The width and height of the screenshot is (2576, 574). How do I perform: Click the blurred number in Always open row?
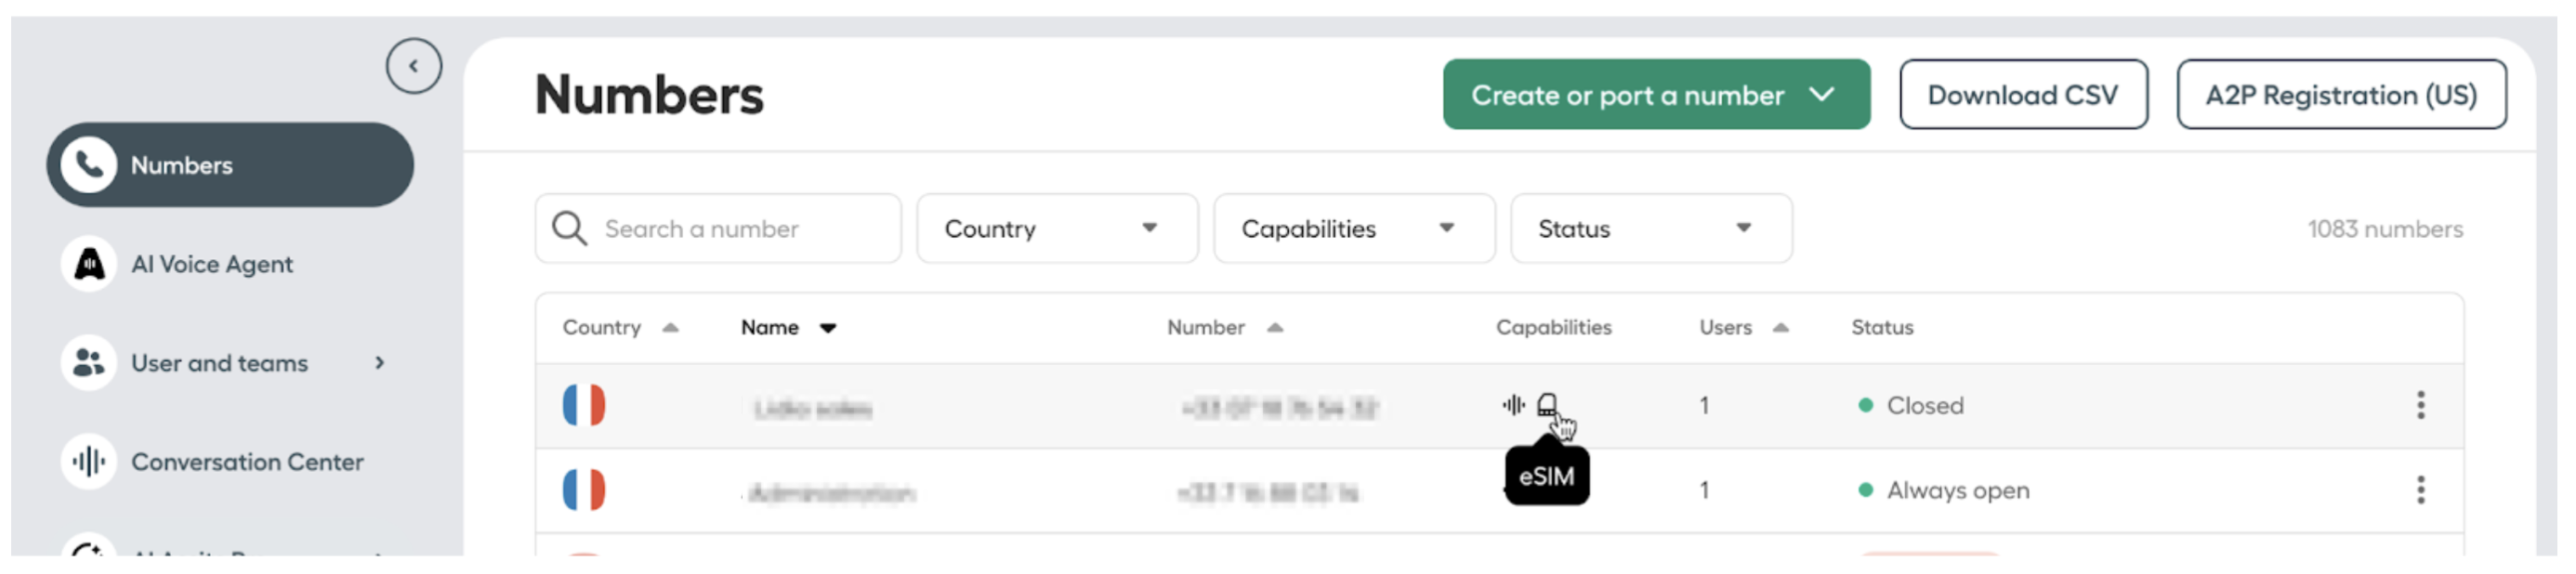click(x=1268, y=493)
